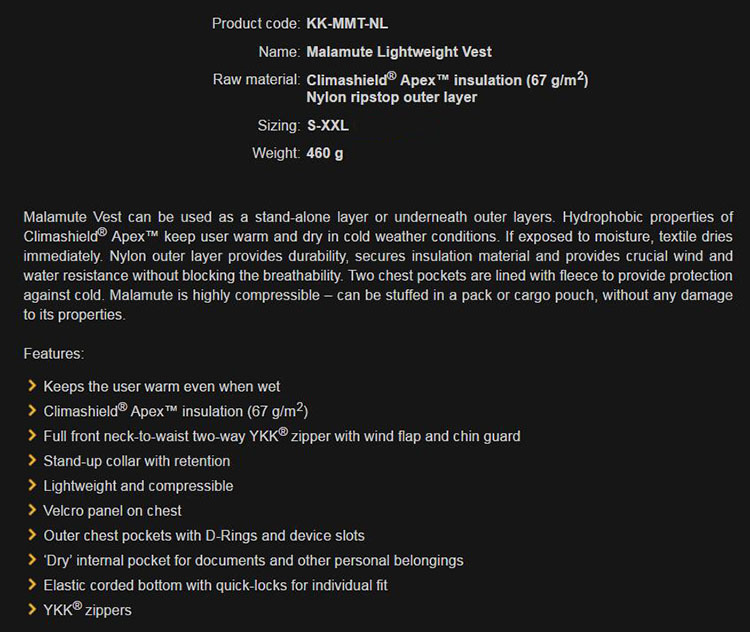This screenshot has width=750, height=632.
Task: Click the chevron beside the final 'YKK zippers' item
Action: (32, 610)
